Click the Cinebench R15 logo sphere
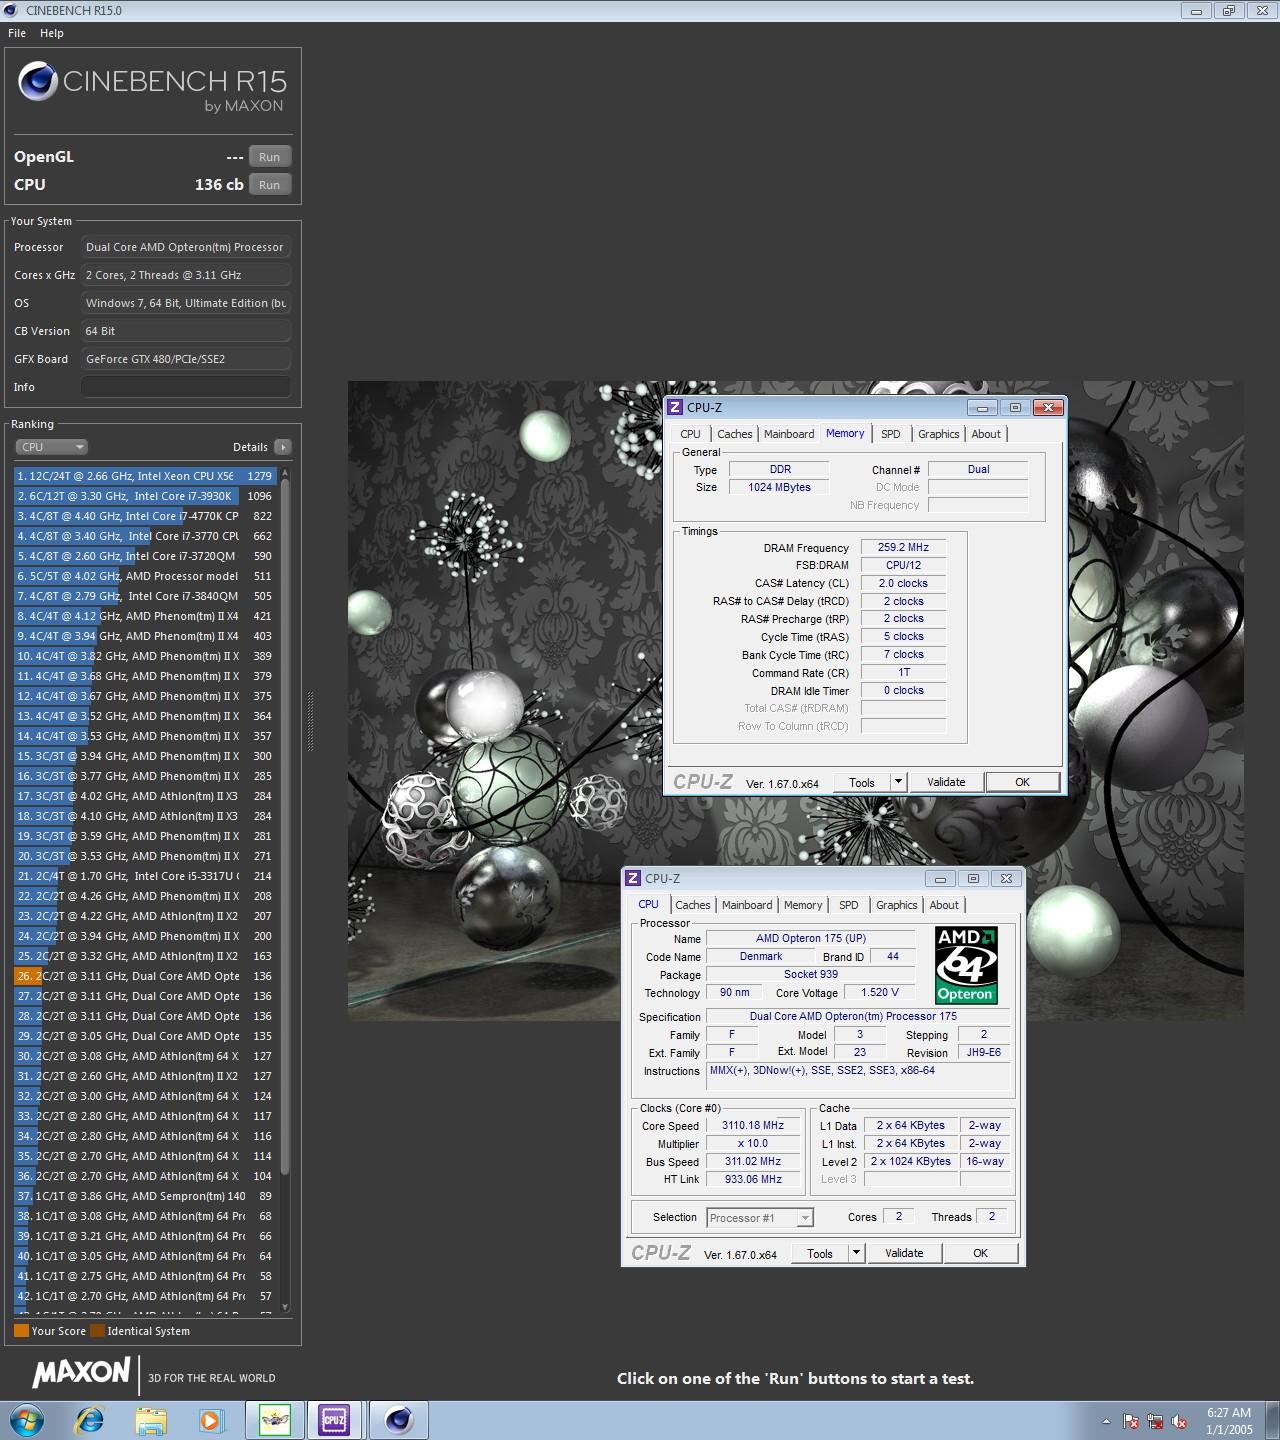1280x1440 pixels. pyautogui.click(x=38, y=81)
